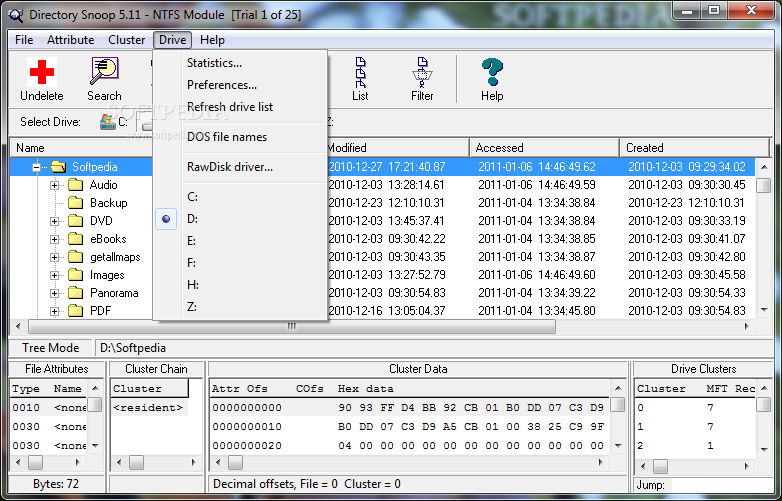Click the Undelete red cross icon
782x501 pixels.
(42, 72)
